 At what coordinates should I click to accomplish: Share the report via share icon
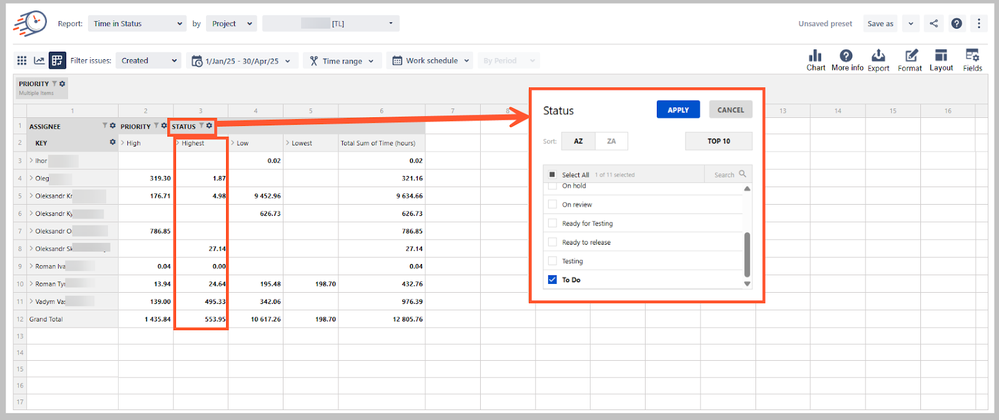(x=934, y=24)
